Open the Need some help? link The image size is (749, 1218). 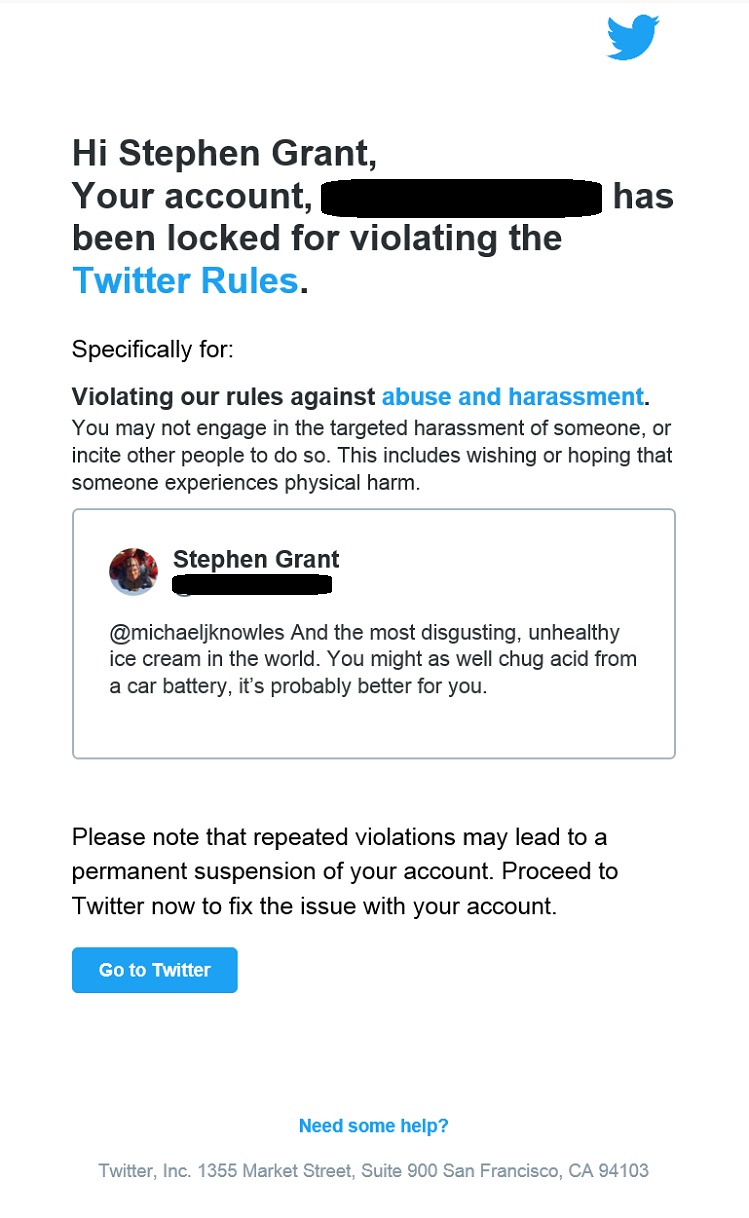[374, 1126]
